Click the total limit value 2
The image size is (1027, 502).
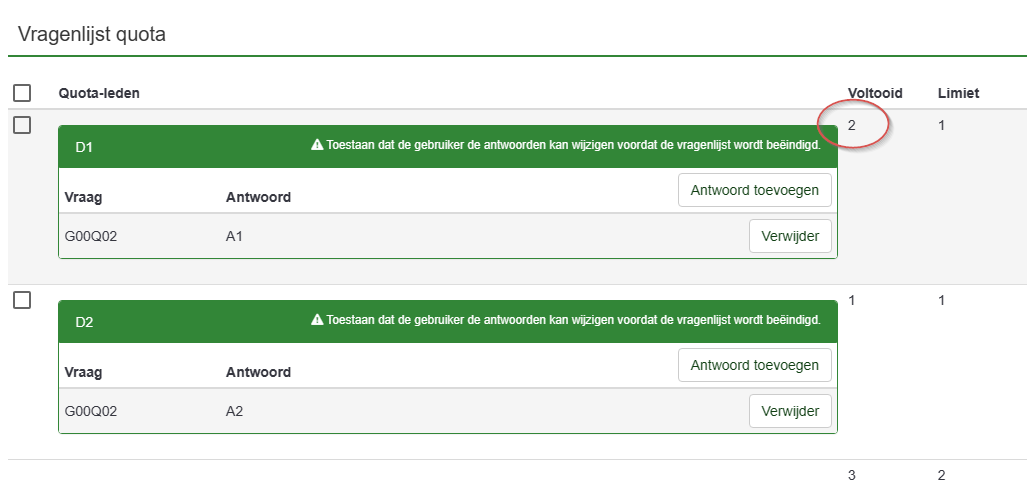(942, 475)
